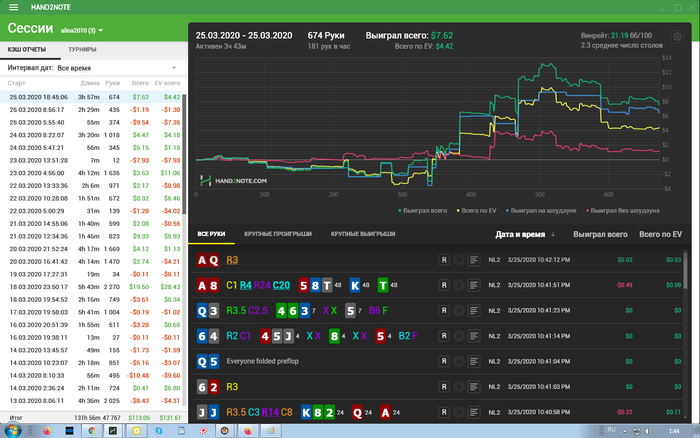This screenshot has height=438, width=700.
Task: Open replayer for the 64 hand
Action: click(444, 336)
